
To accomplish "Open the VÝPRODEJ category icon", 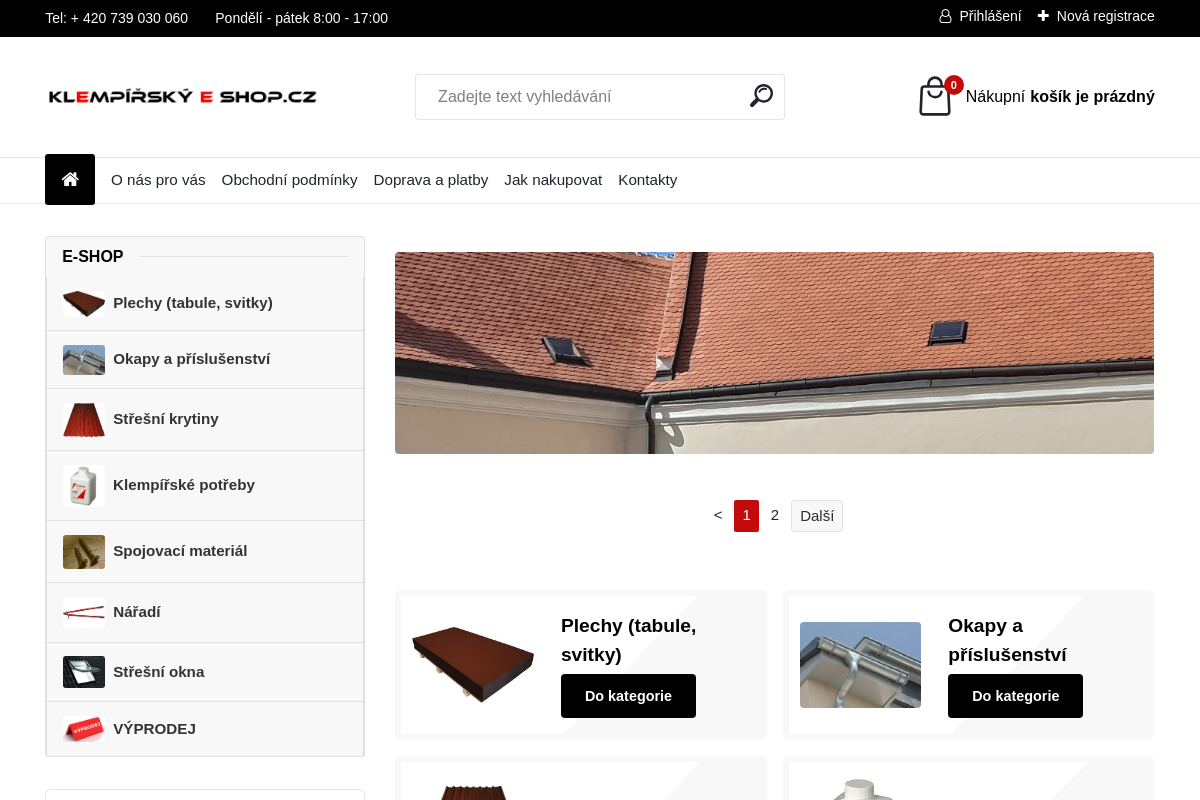I will (x=83, y=729).
